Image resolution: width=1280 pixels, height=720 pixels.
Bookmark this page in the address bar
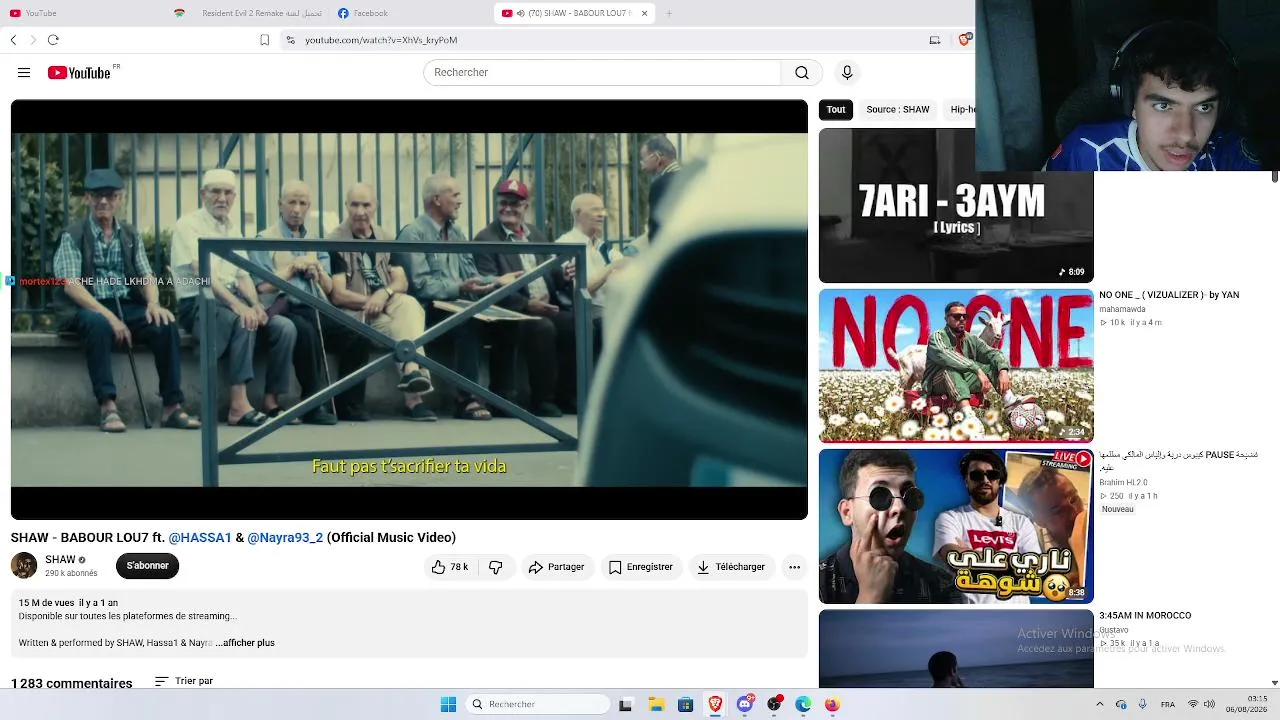coord(264,40)
